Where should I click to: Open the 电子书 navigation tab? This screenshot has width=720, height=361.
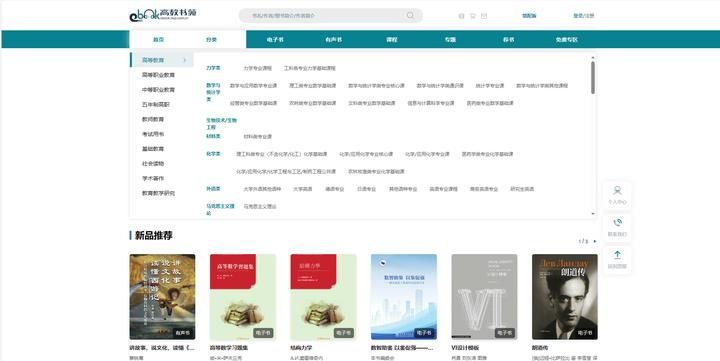(275, 39)
